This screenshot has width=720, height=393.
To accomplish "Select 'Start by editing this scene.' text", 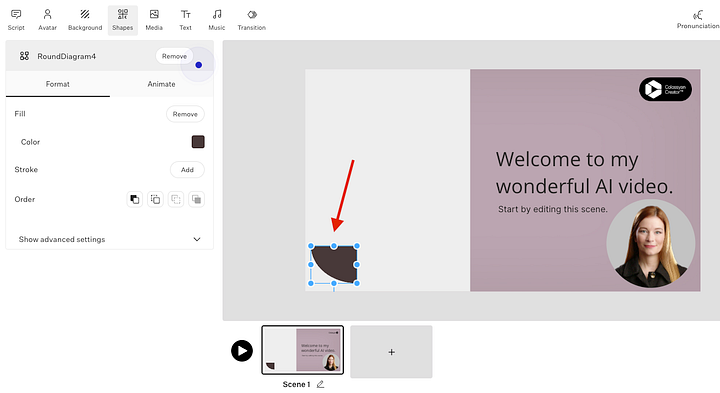I will click(552, 209).
